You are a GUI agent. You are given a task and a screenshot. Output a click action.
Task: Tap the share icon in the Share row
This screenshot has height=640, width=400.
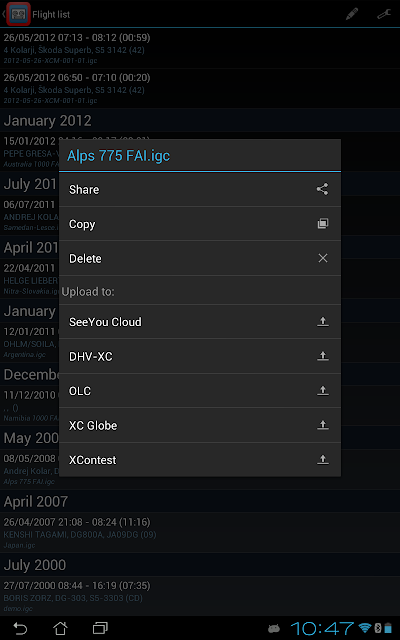coord(322,189)
